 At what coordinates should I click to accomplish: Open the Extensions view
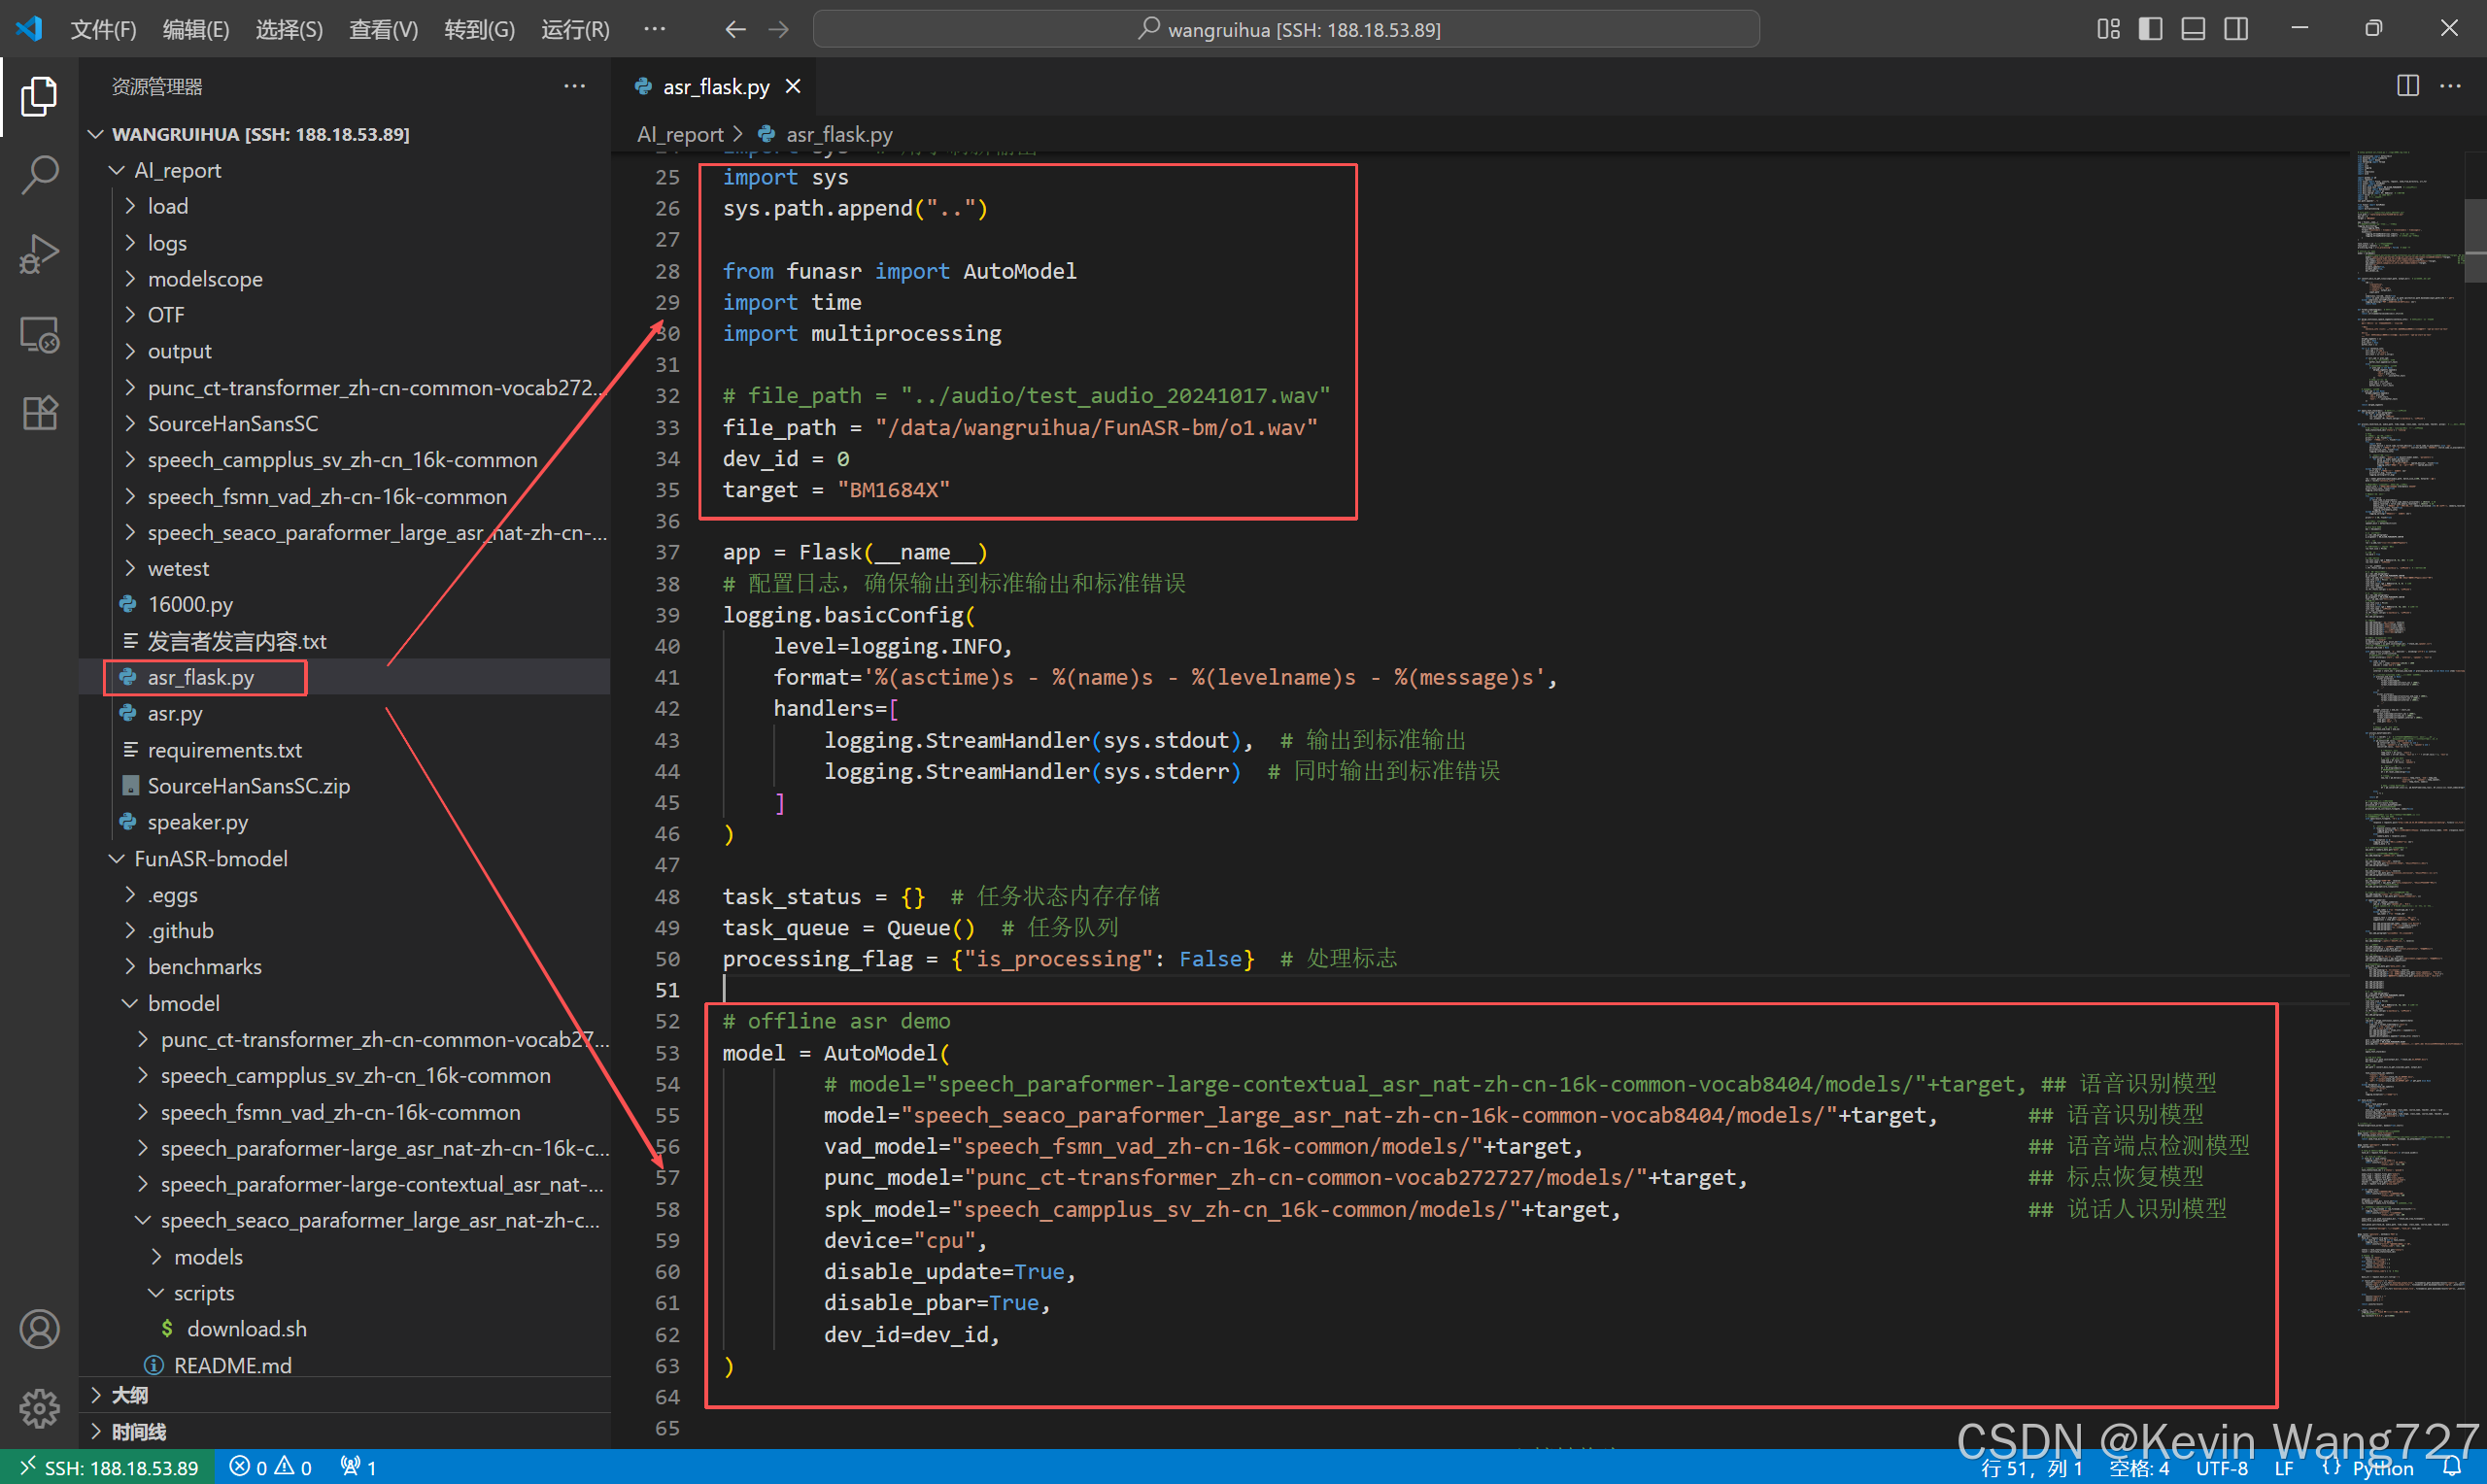pyautogui.click(x=39, y=412)
